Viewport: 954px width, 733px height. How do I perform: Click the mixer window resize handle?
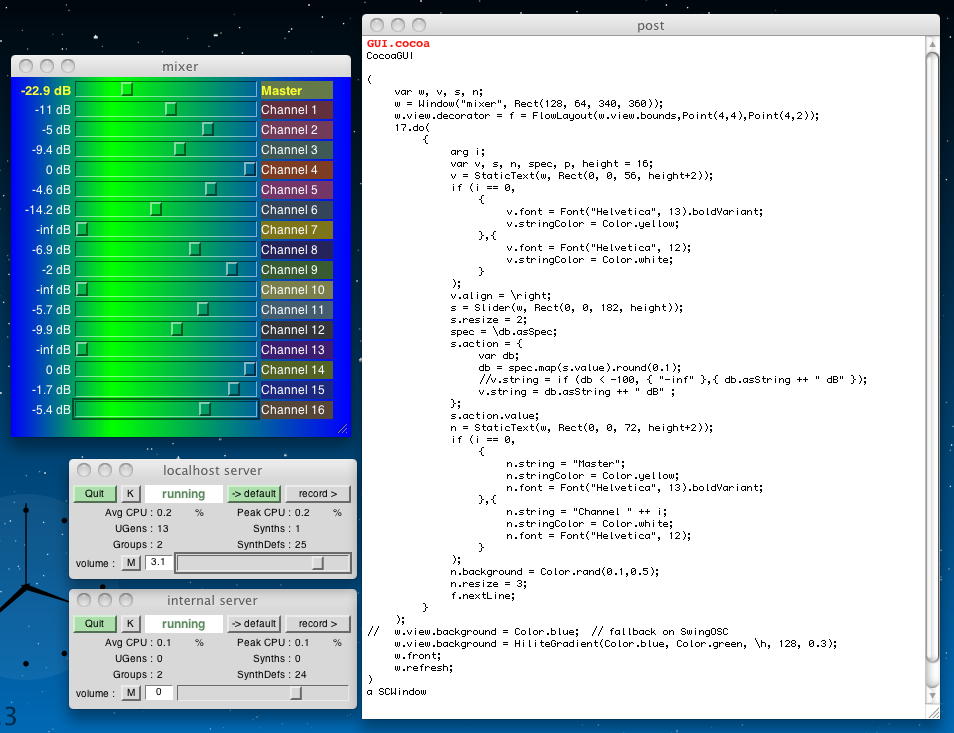click(x=343, y=429)
